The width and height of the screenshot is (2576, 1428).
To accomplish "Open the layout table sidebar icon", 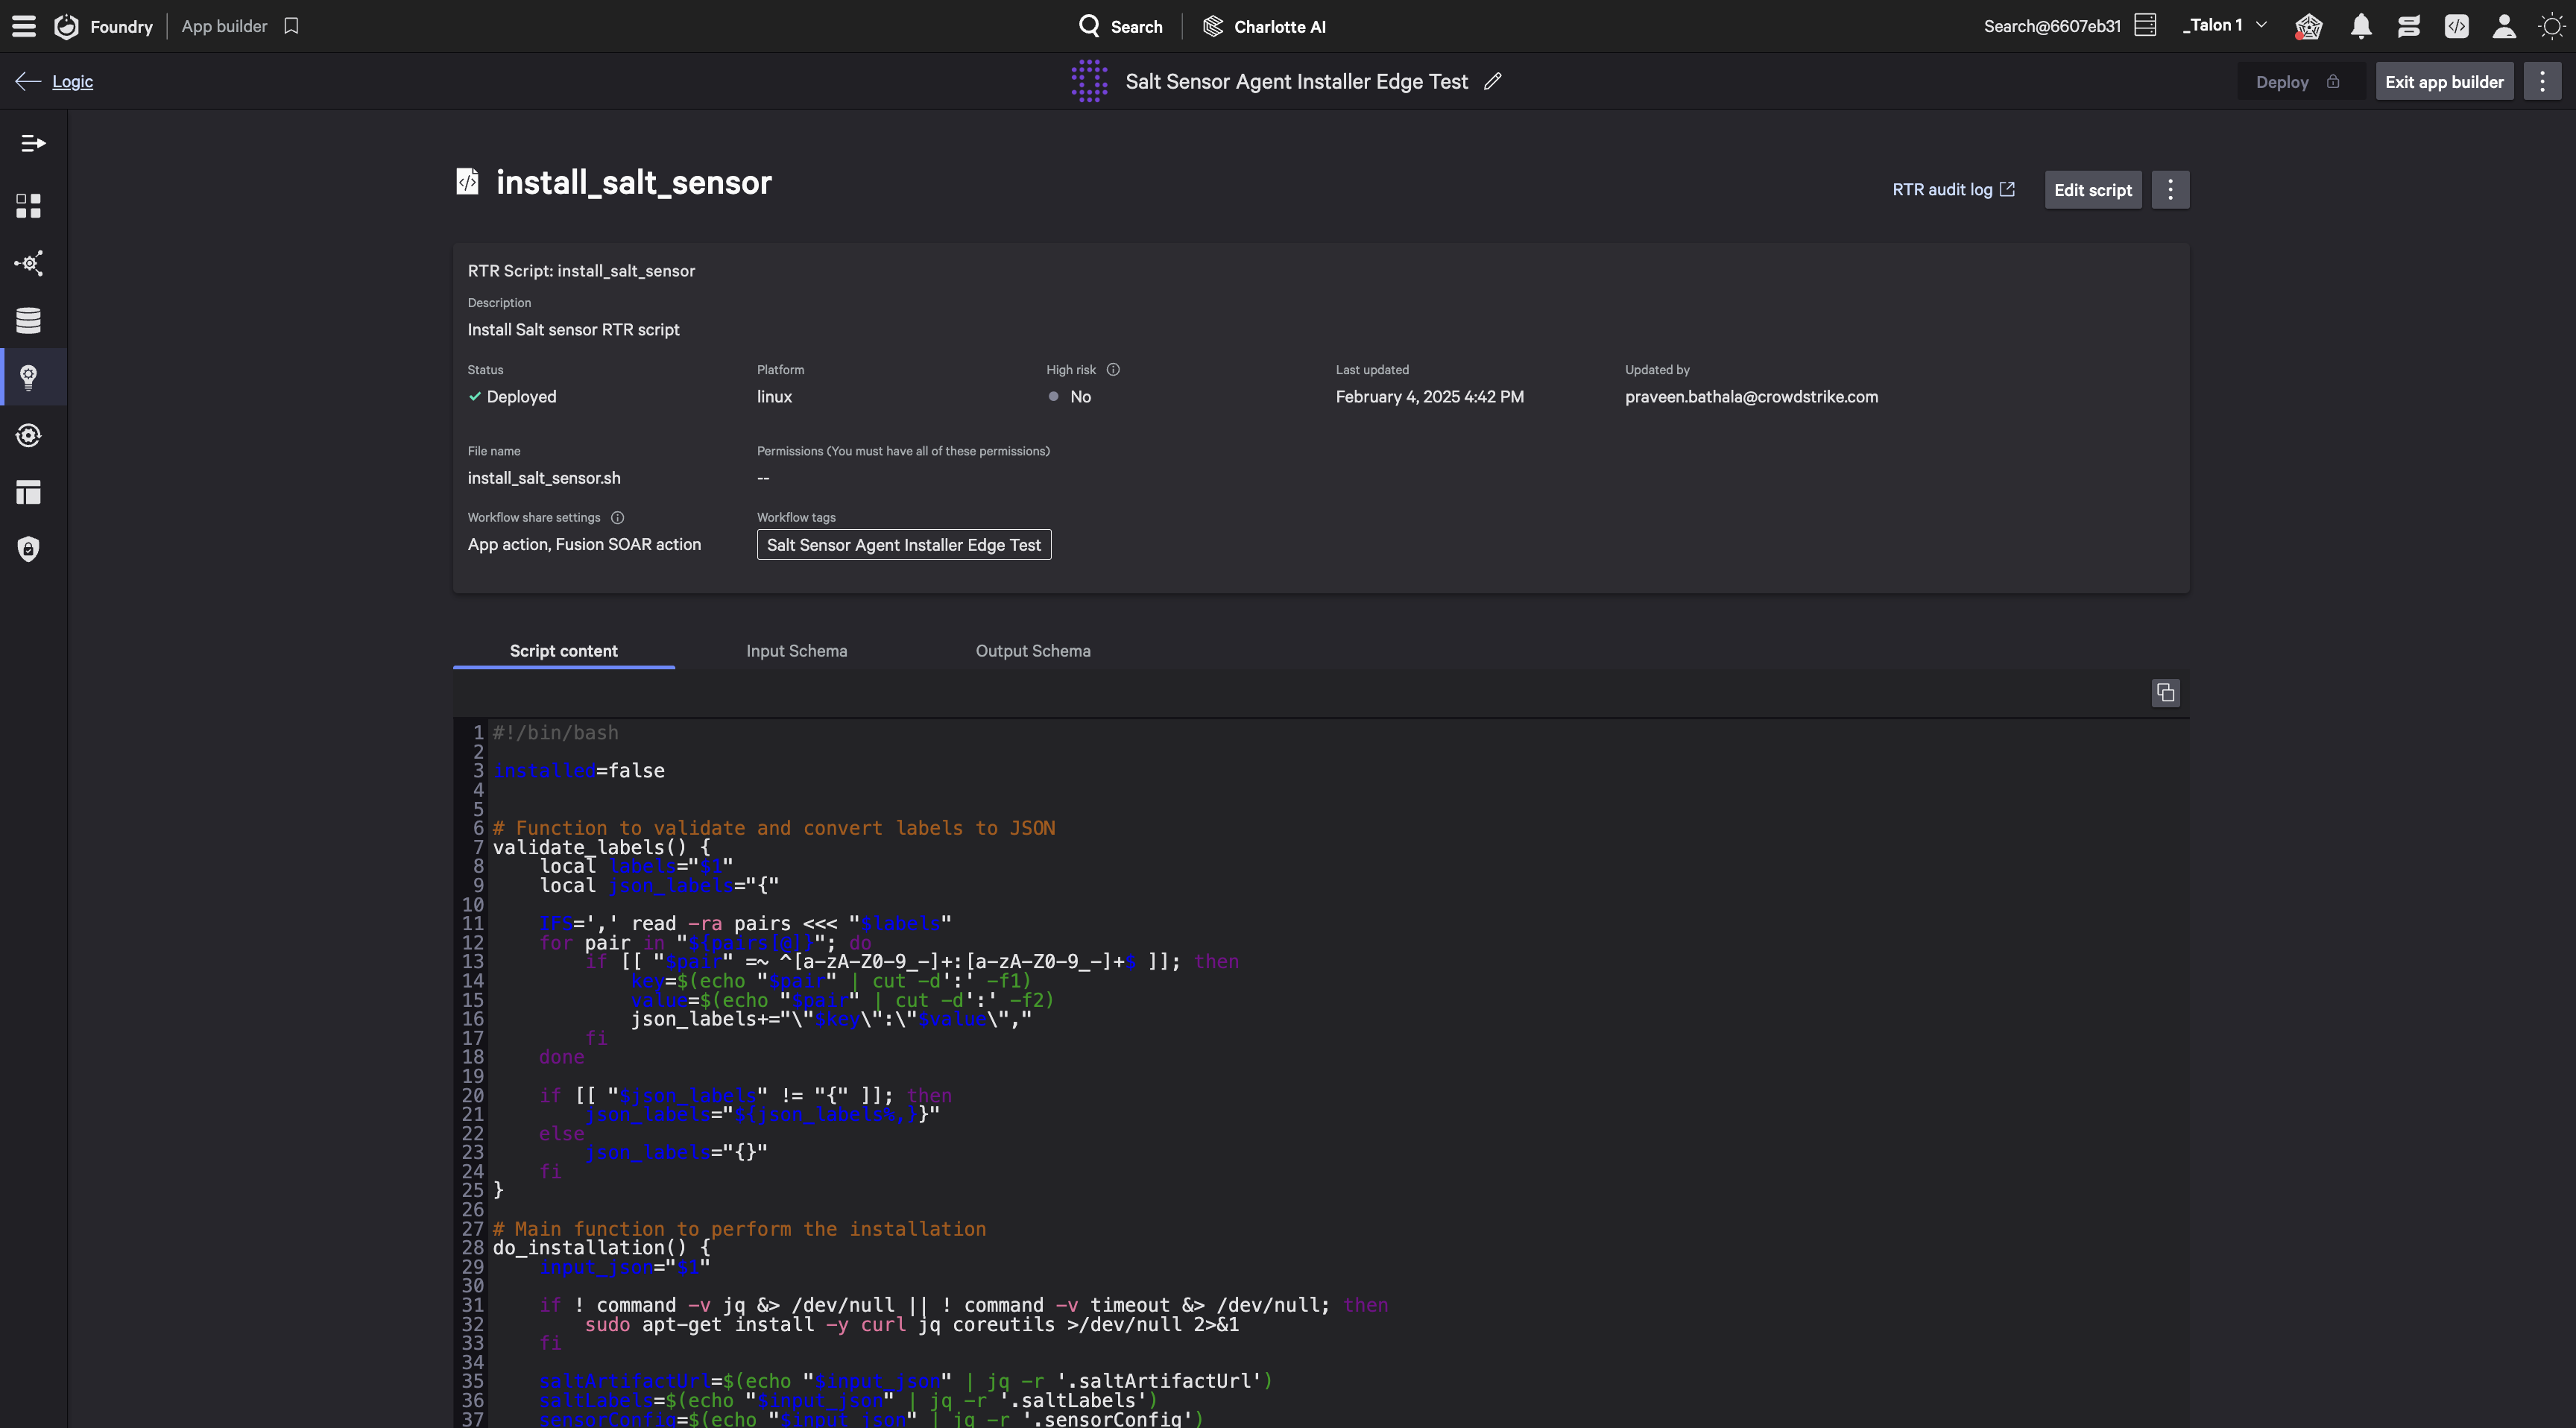I will click(29, 492).
